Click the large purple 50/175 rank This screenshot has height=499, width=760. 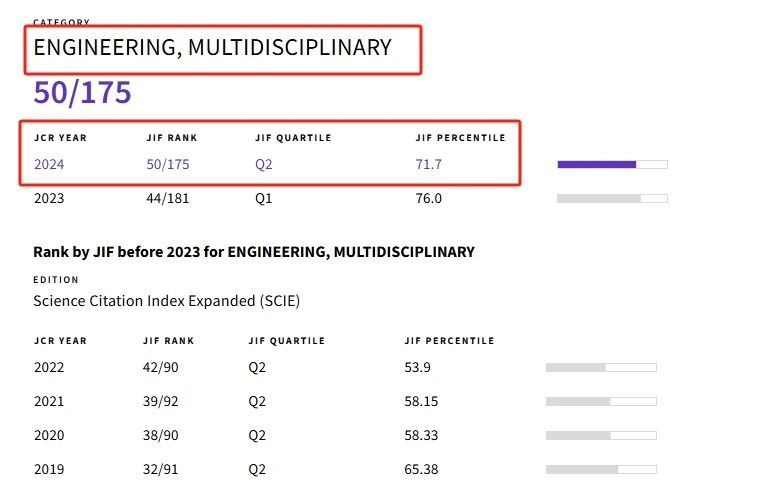point(82,93)
